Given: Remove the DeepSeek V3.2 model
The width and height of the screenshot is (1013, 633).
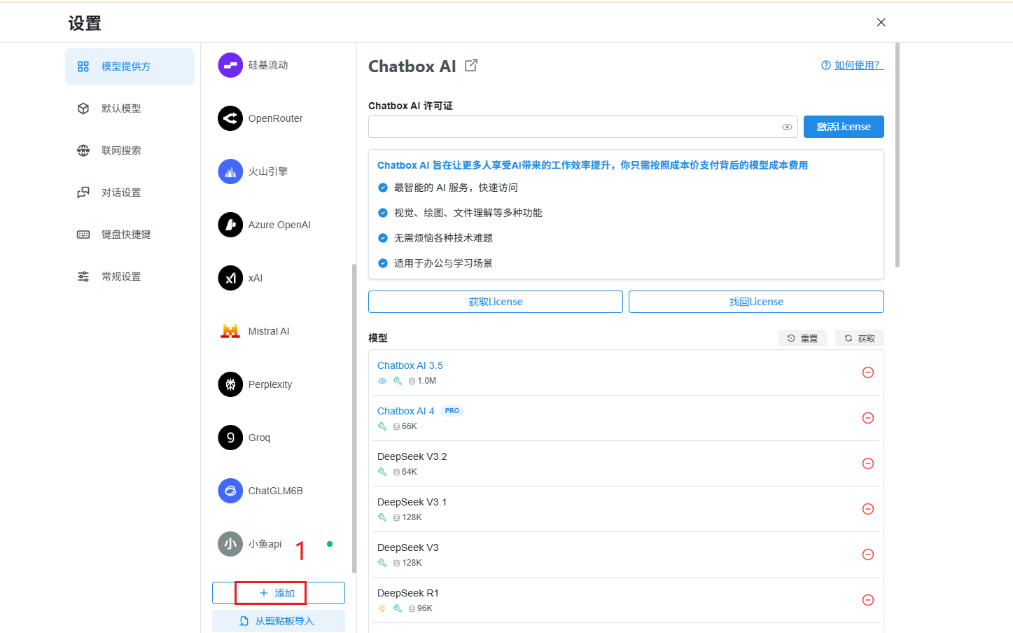Looking at the screenshot, I should pos(868,464).
